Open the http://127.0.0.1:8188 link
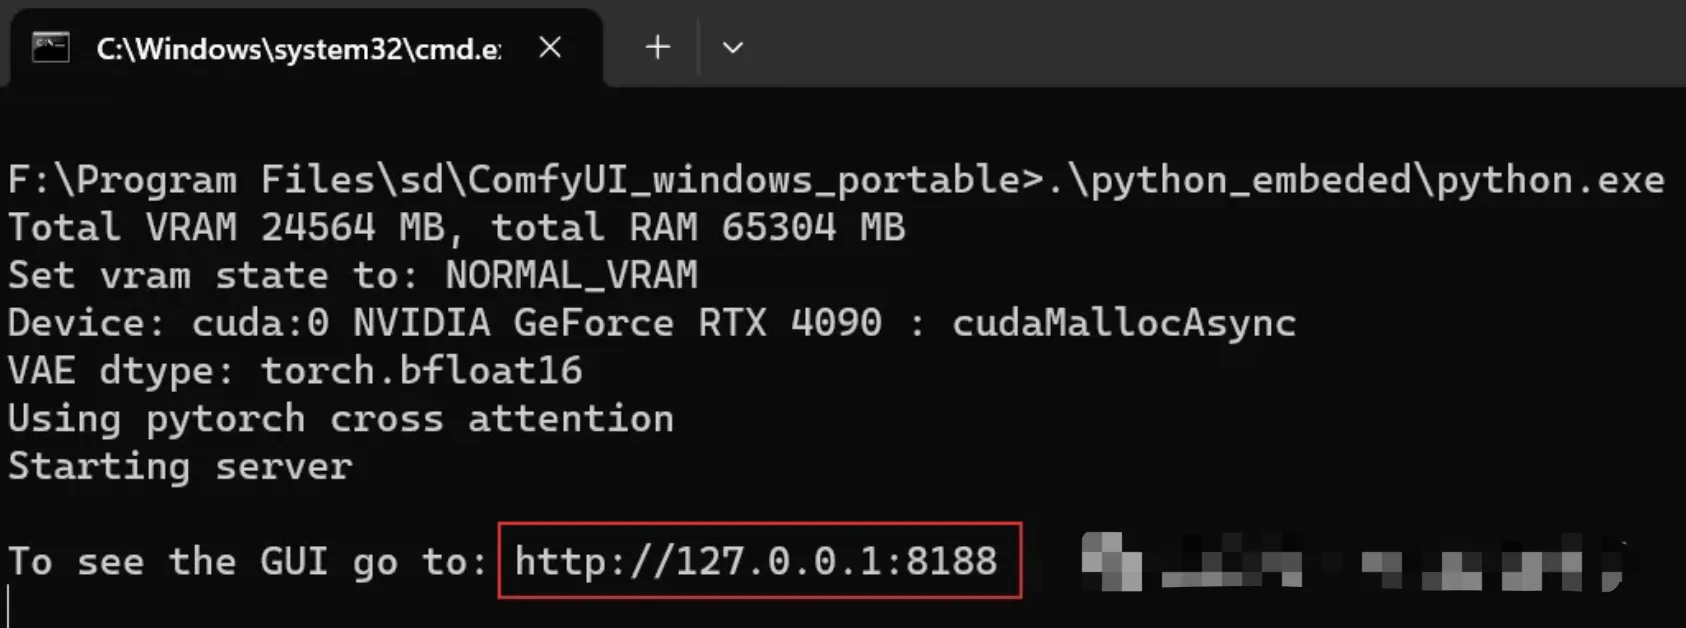The height and width of the screenshot is (628, 1686). (756, 561)
